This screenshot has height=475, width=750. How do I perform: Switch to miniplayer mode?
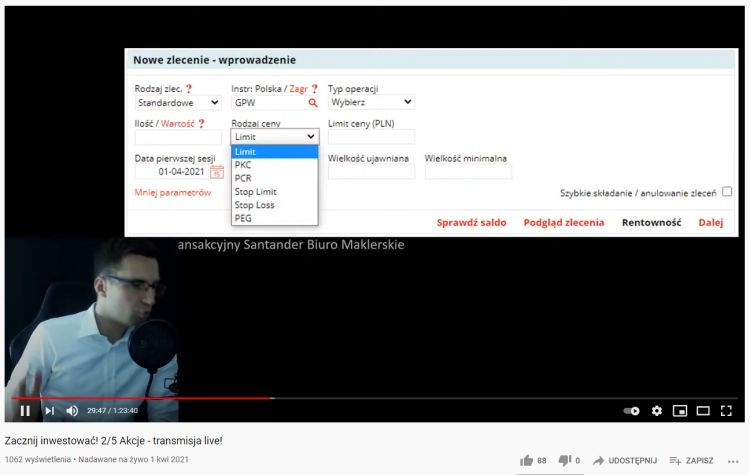pyautogui.click(x=680, y=410)
